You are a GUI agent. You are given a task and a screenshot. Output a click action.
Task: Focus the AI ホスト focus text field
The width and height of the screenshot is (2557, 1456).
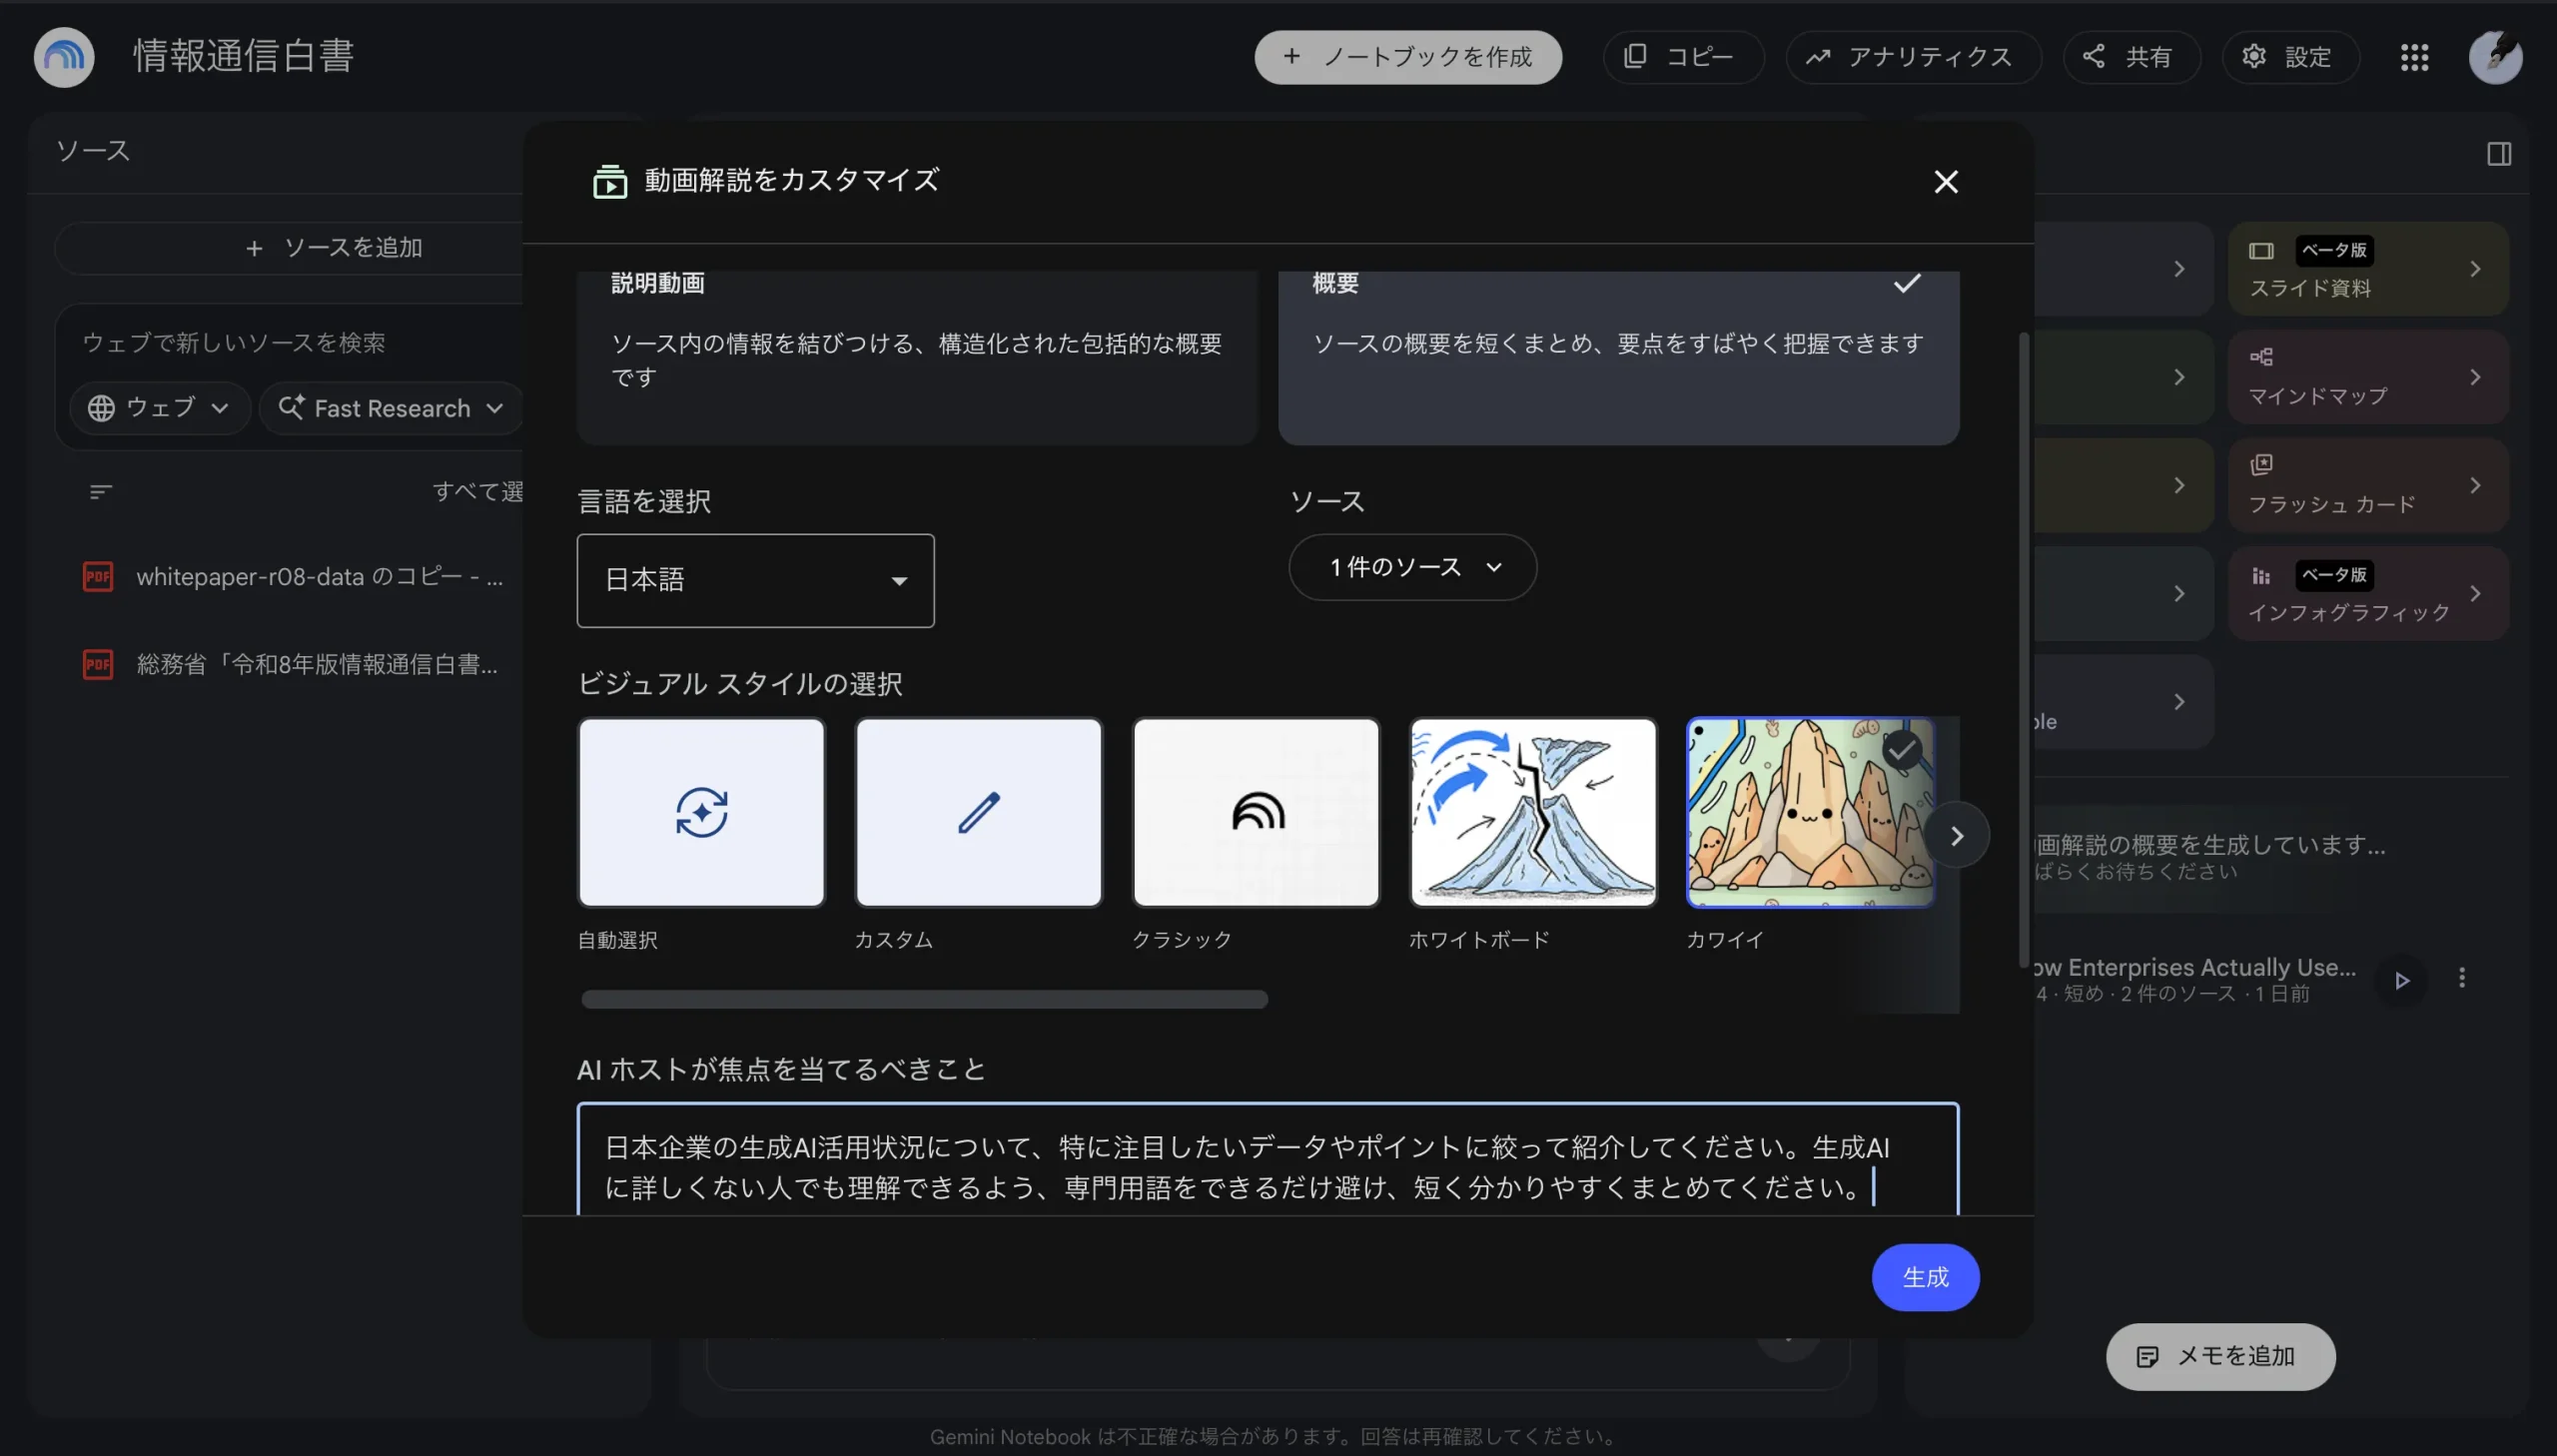coord(1267,1160)
